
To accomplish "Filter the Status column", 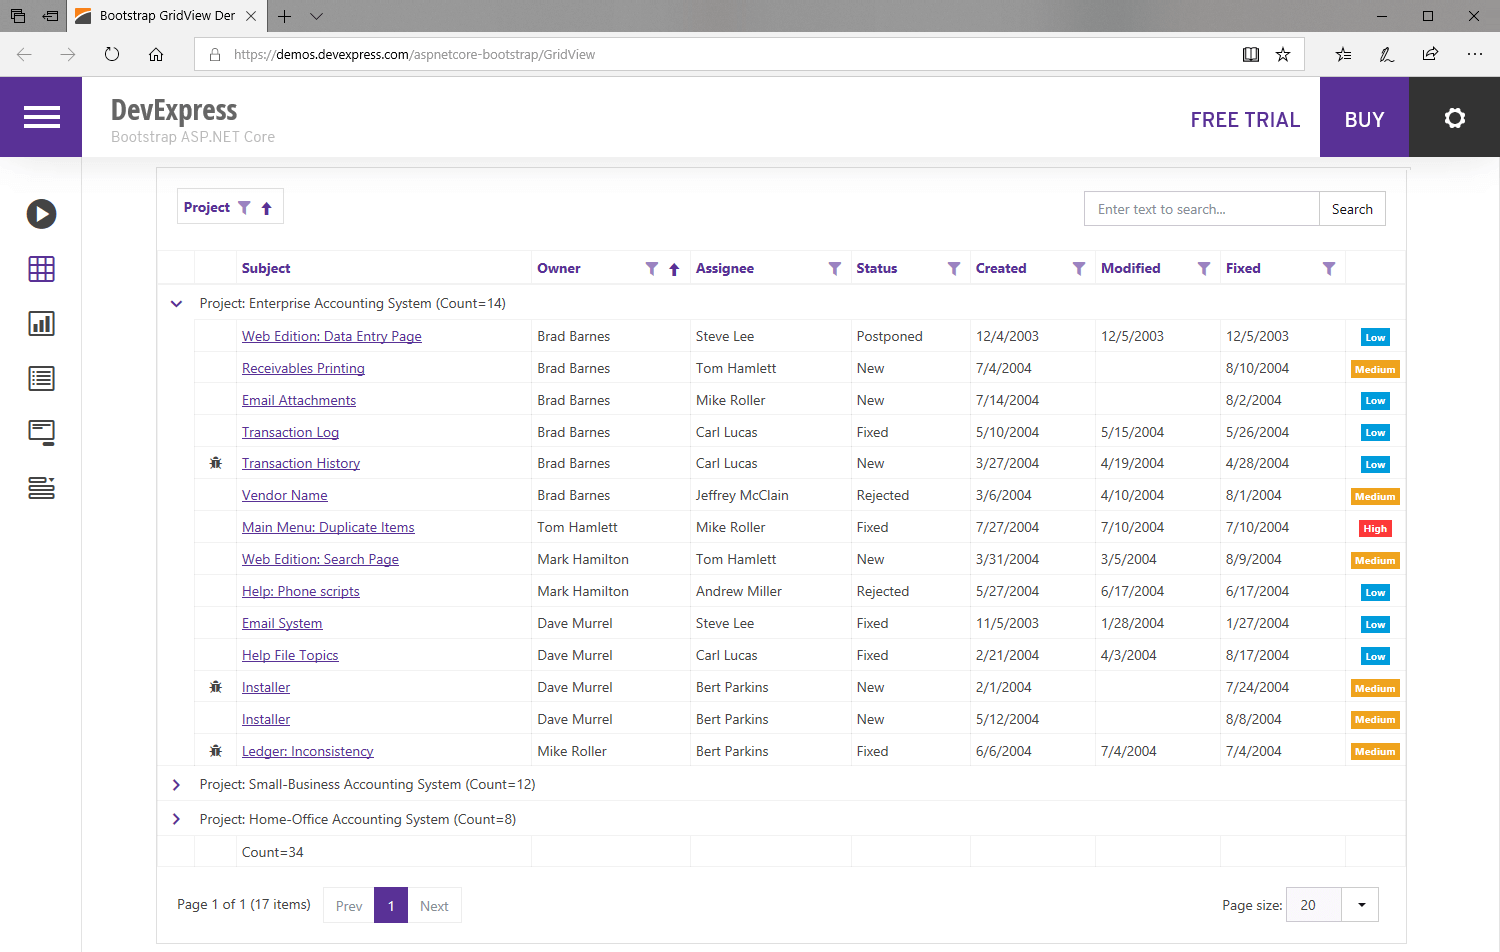I will coord(954,269).
